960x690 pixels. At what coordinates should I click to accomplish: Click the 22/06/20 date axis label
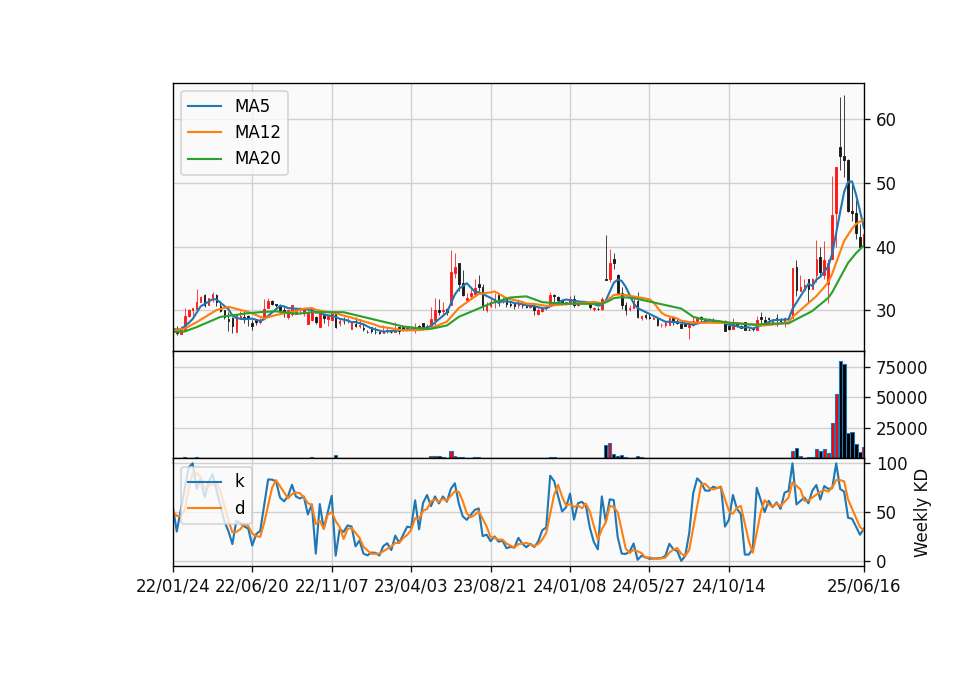tap(252, 587)
